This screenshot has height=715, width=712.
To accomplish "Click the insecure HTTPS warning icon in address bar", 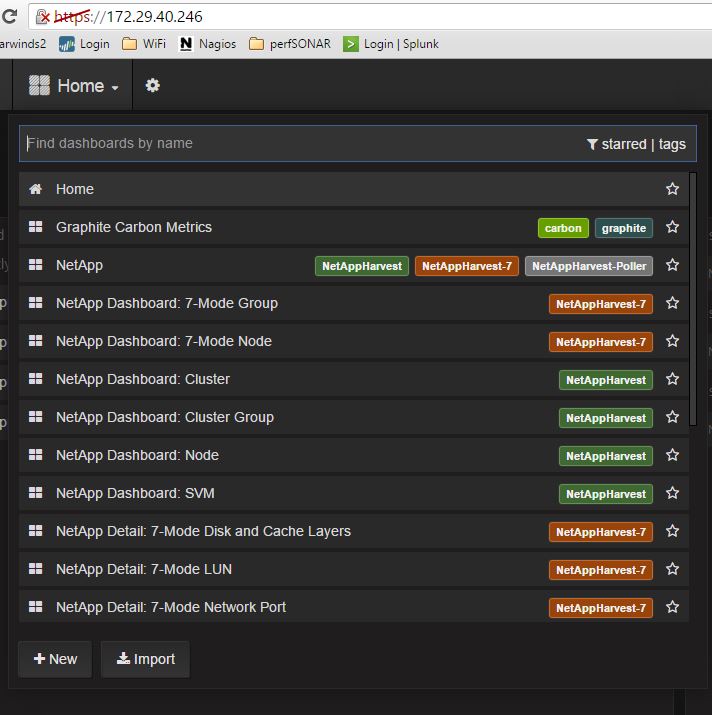I will (x=41, y=17).
